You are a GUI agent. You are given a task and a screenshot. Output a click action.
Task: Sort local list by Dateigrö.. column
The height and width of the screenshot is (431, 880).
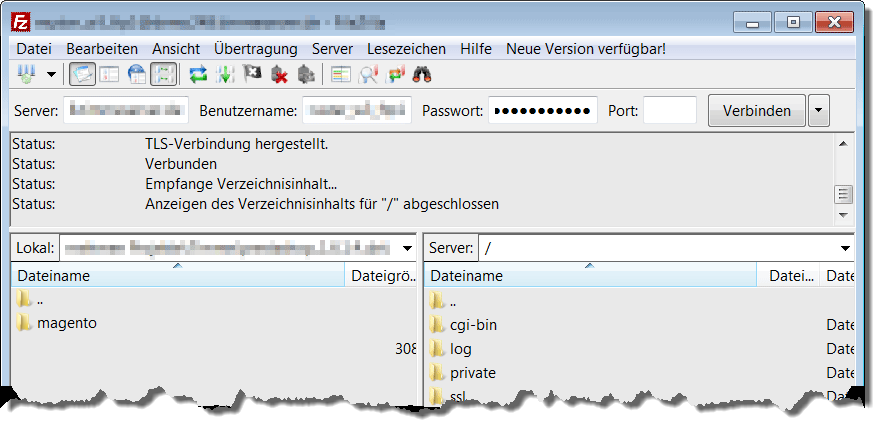click(x=381, y=275)
